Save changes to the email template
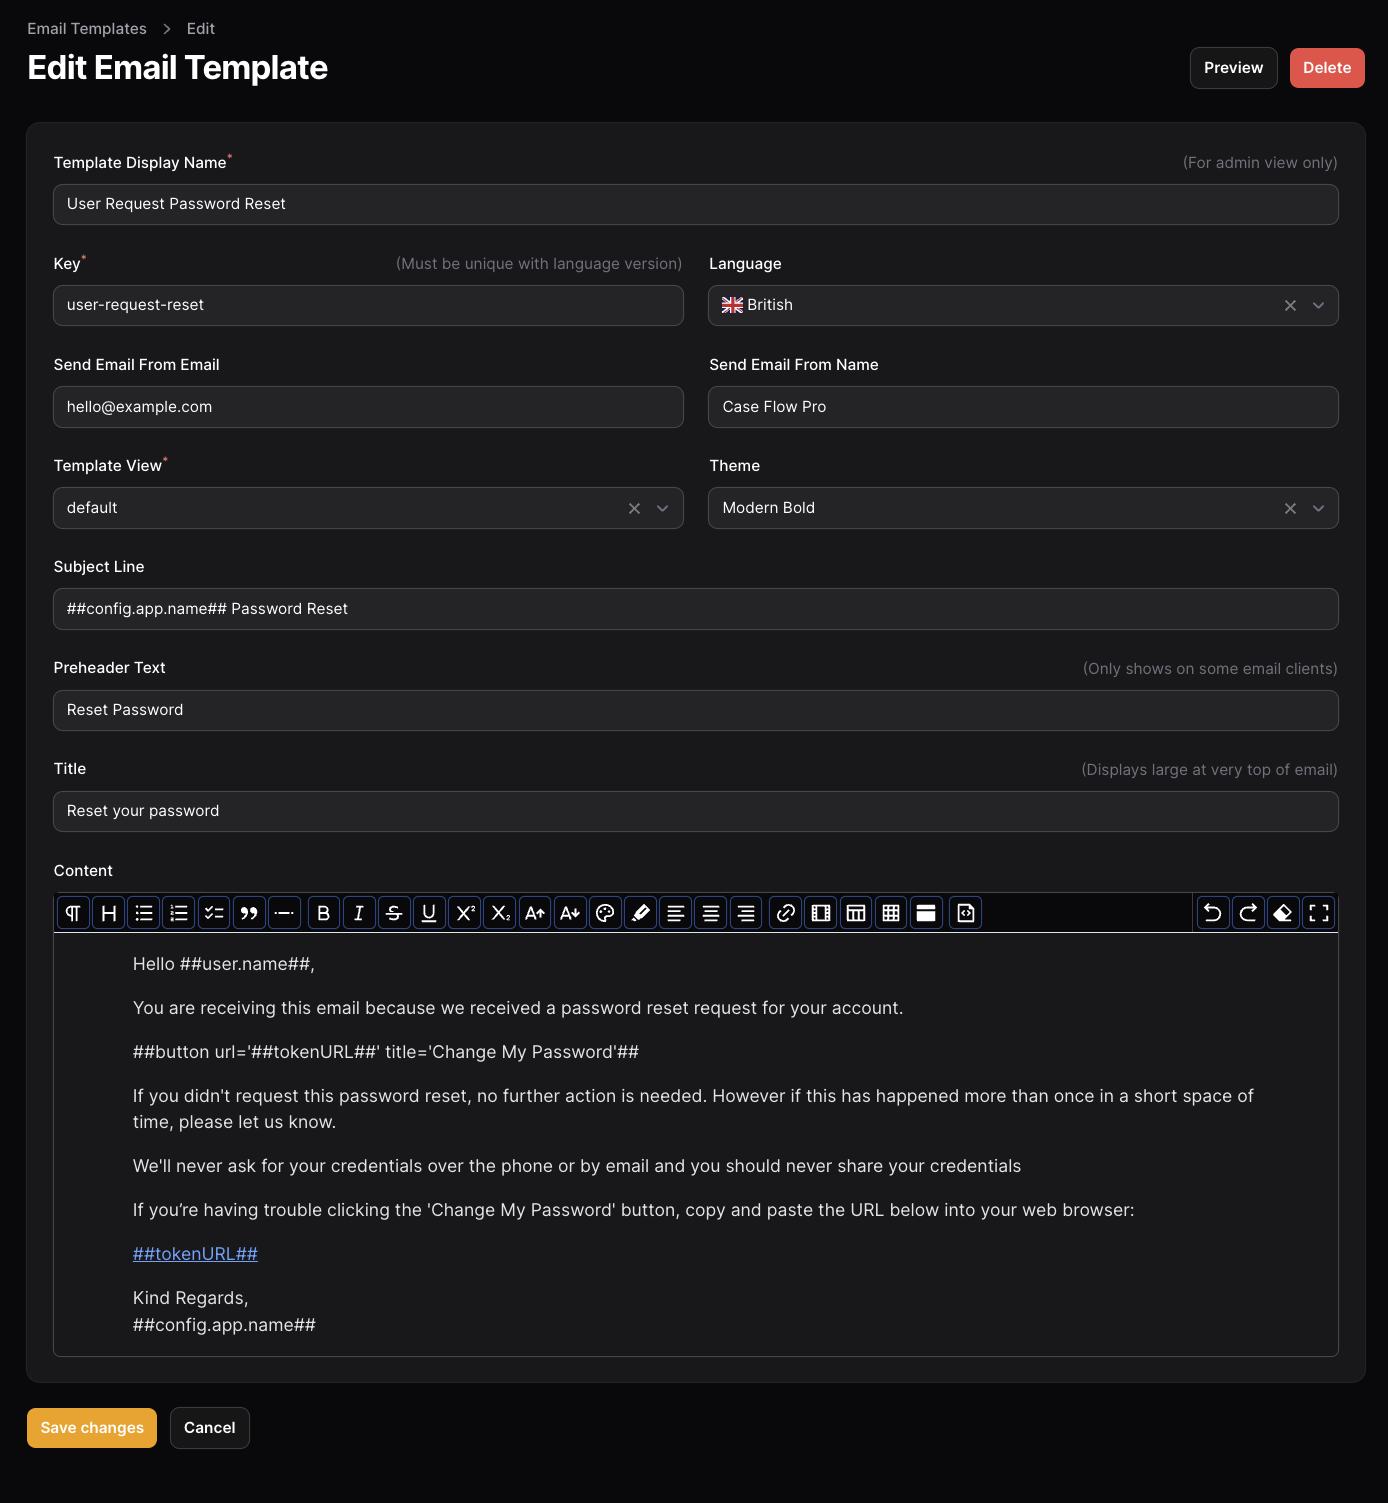The height and width of the screenshot is (1503, 1388). pyautogui.click(x=91, y=1428)
